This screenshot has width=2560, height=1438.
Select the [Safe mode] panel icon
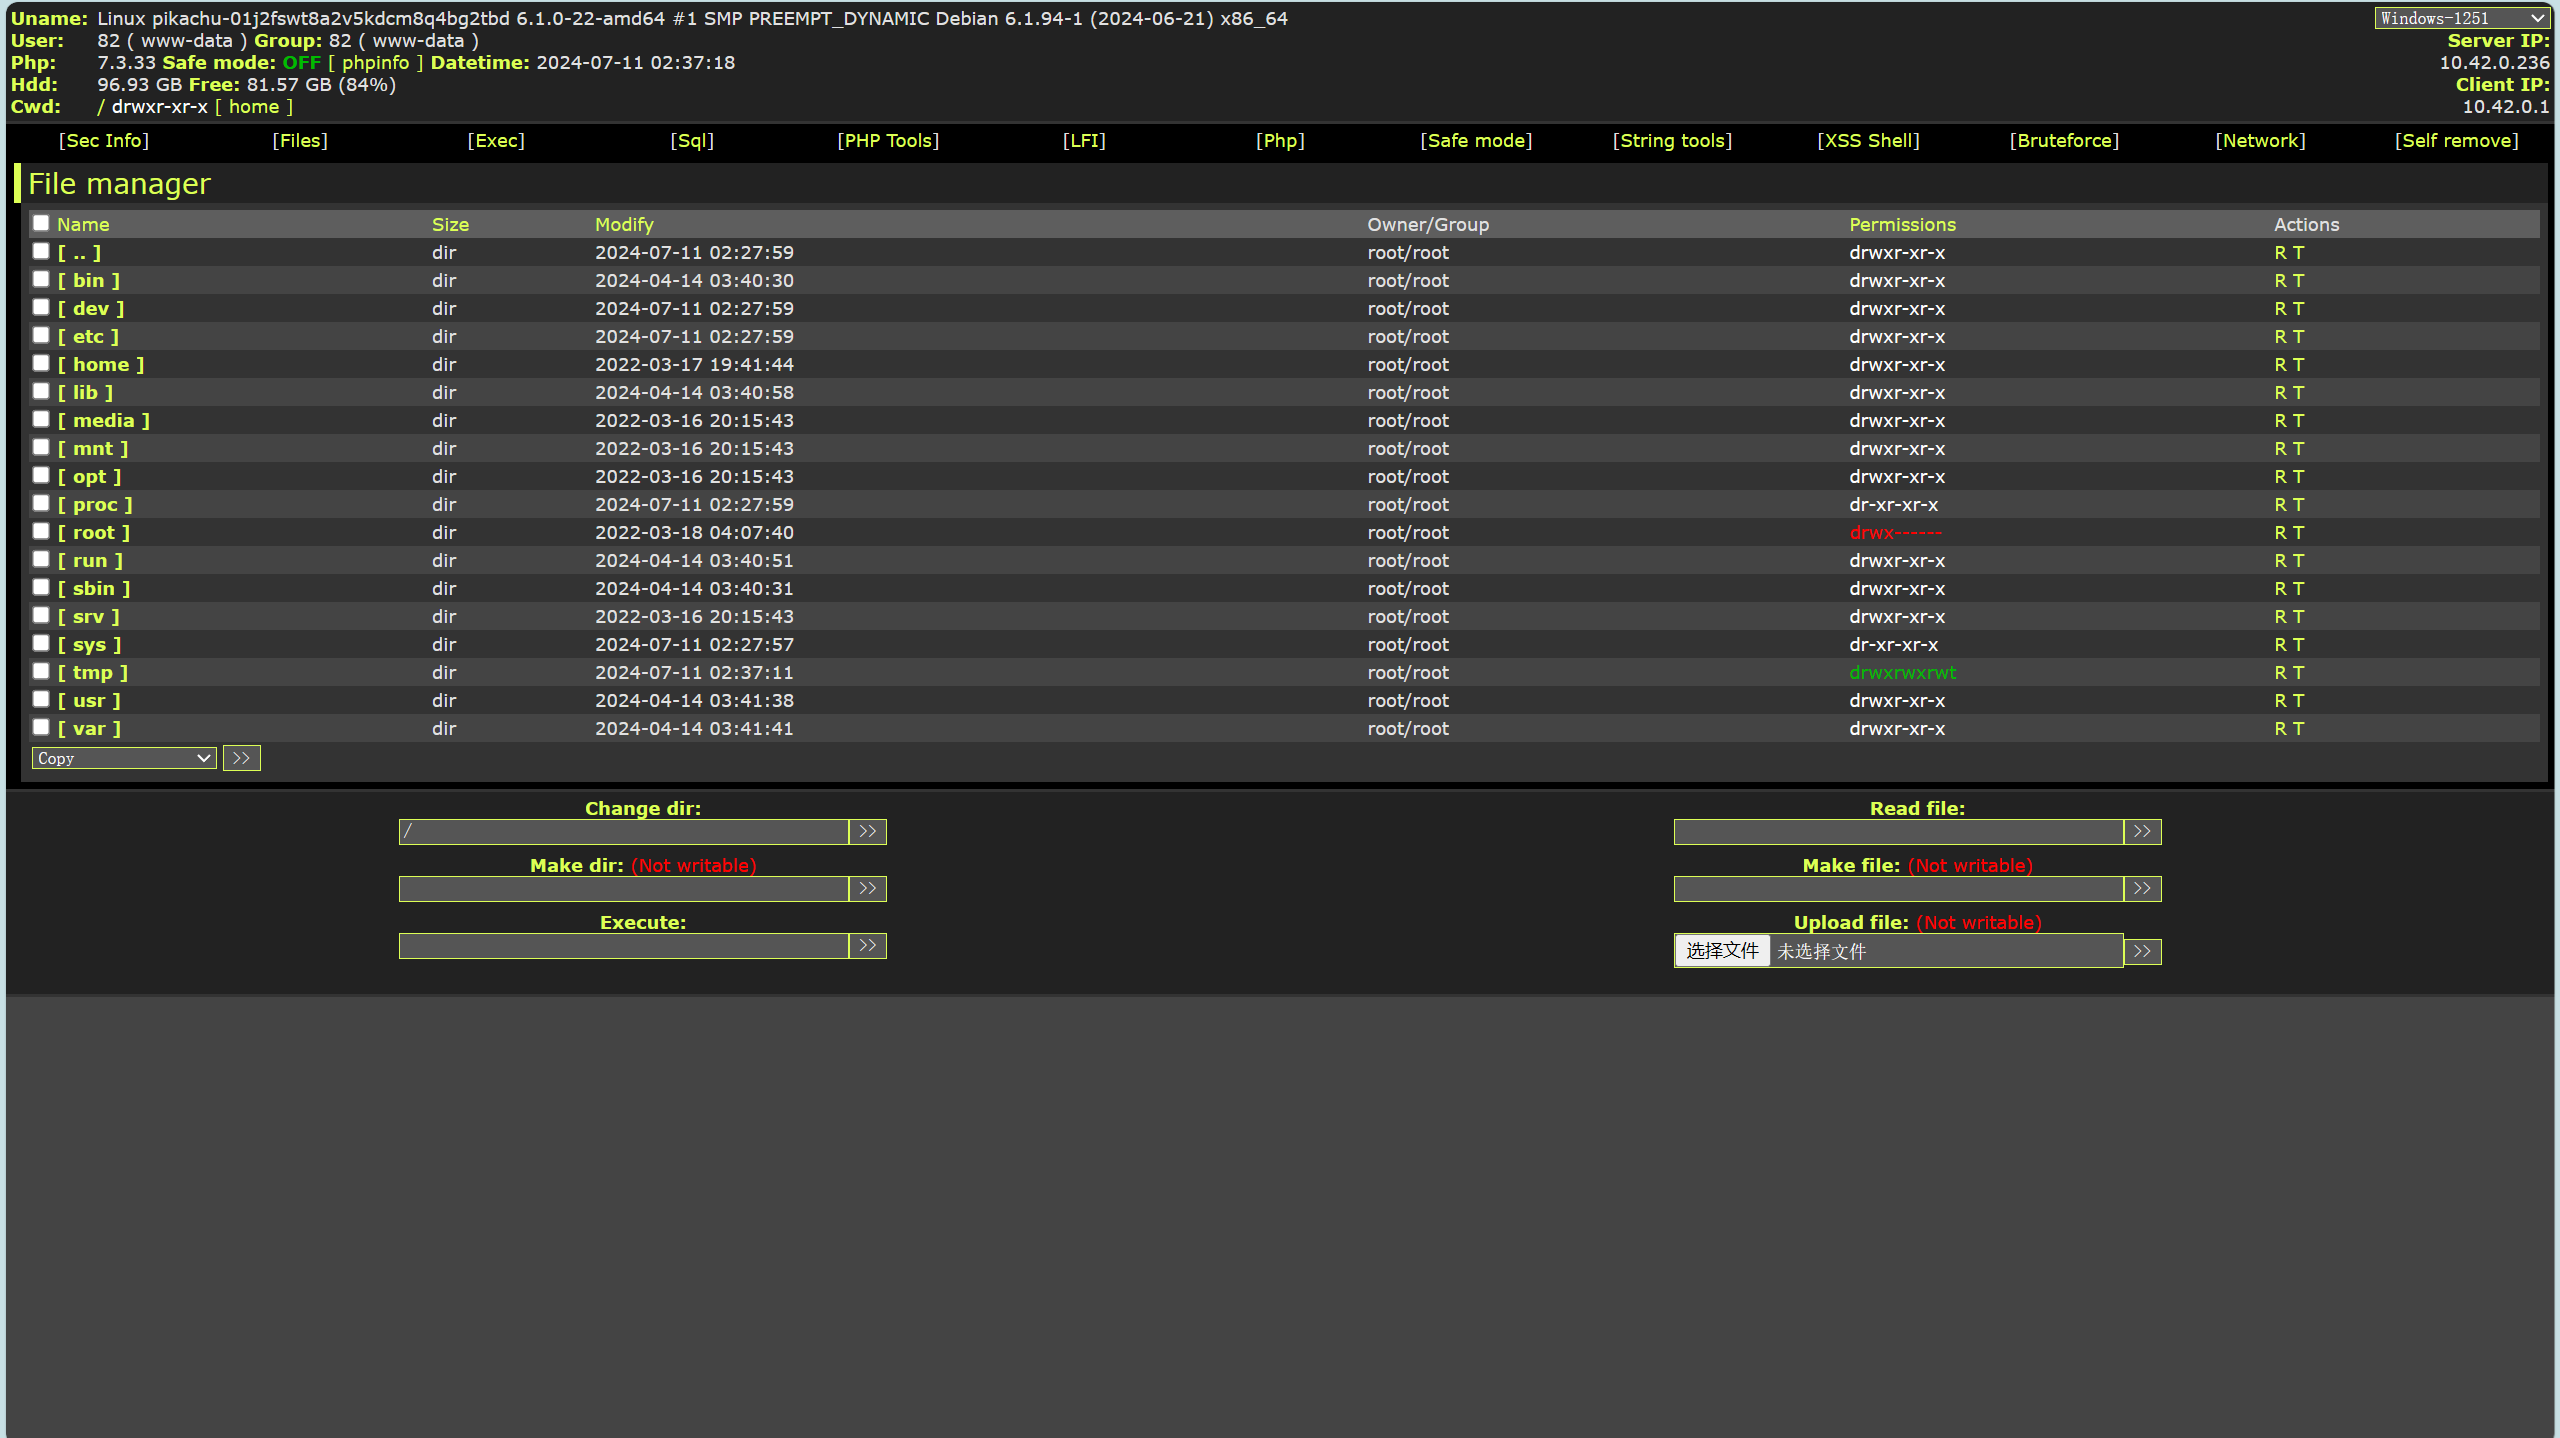1475,139
